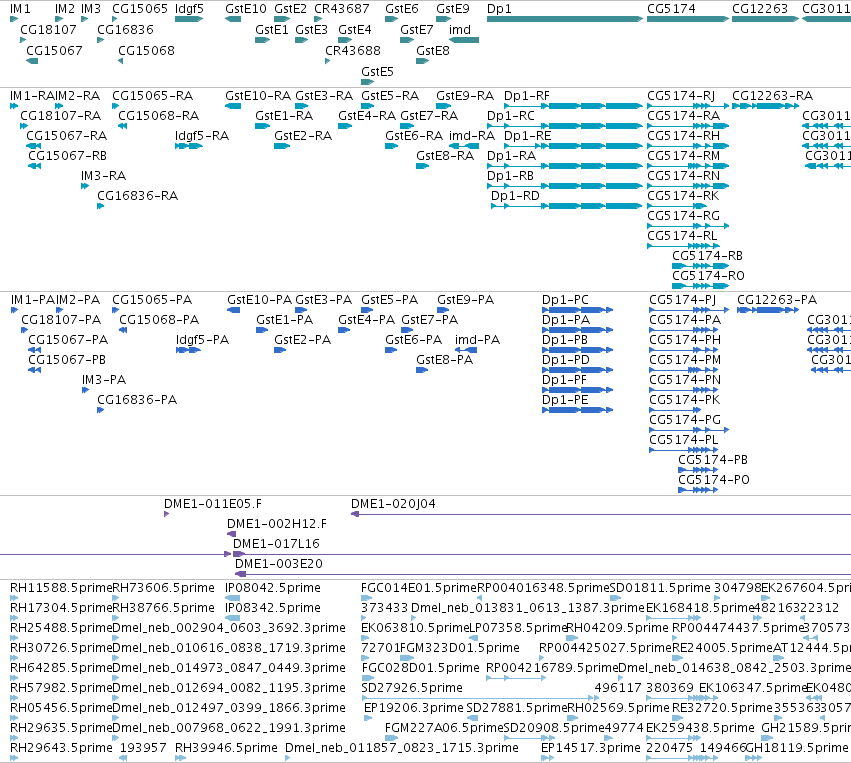
Task: Click the CG5174-PJ protein label
Action: (x=682, y=300)
